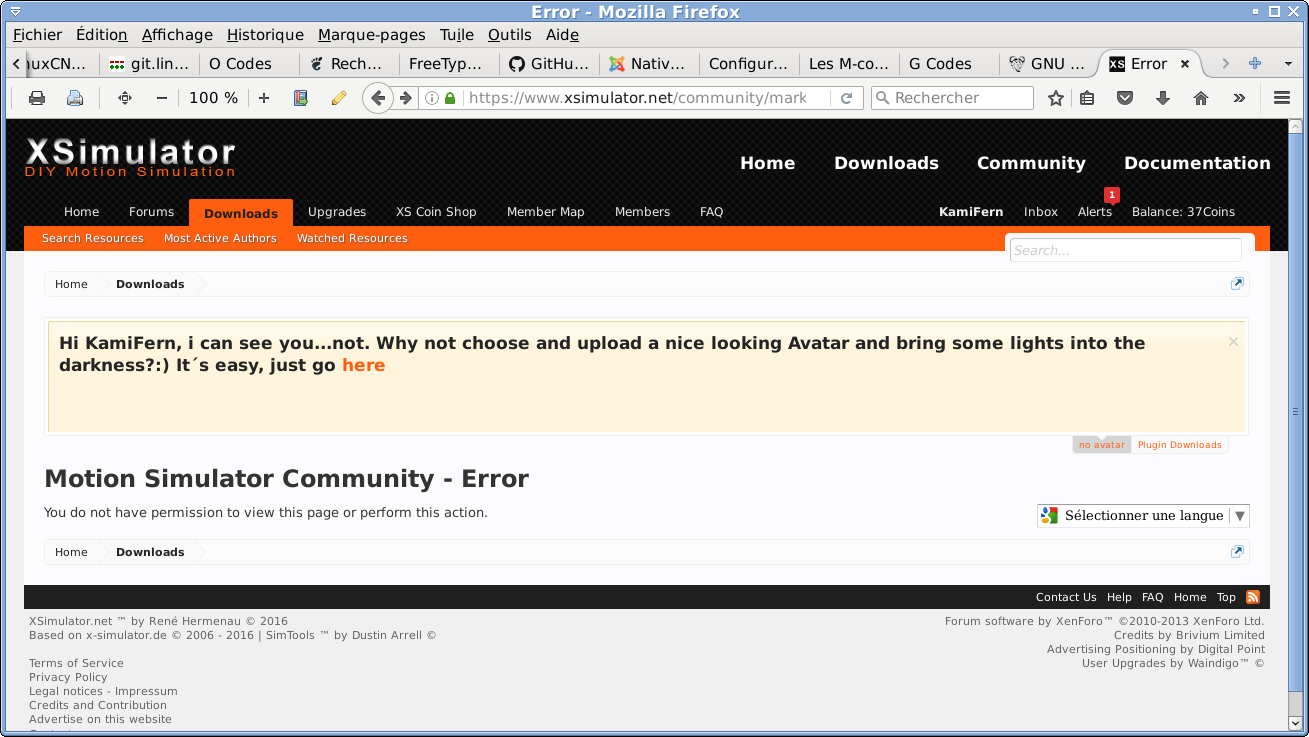Open the Downloads arrow icon
Viewport: 1309px width, 737px height.
click(x=1162, y=98)
